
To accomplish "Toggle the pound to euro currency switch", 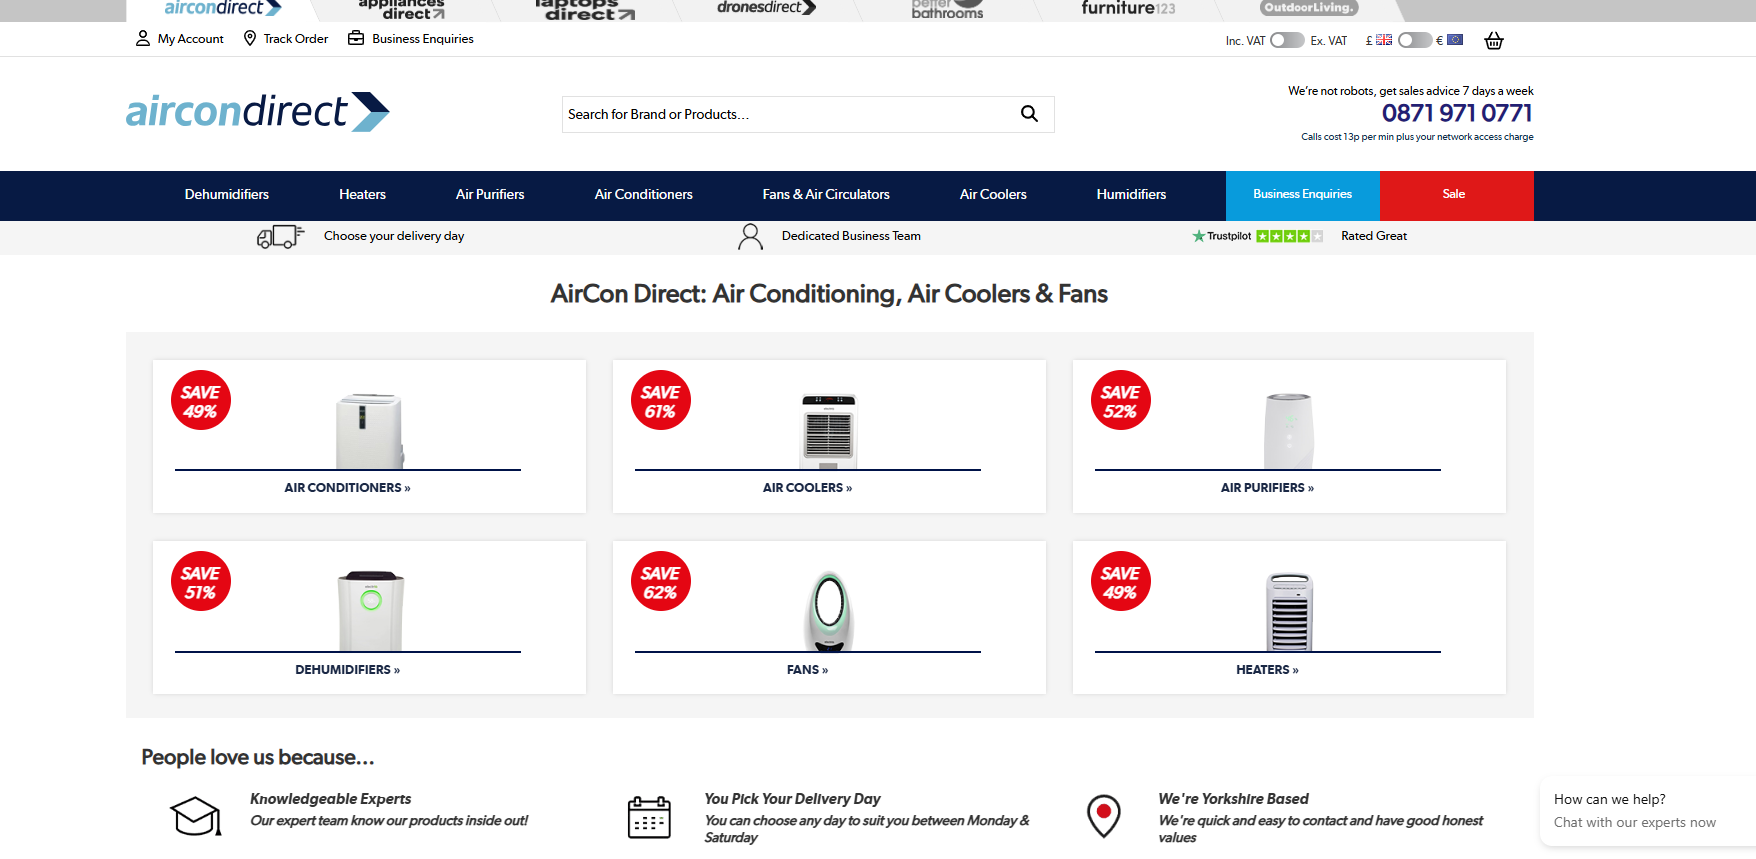I will click(x=1414, y=41).
